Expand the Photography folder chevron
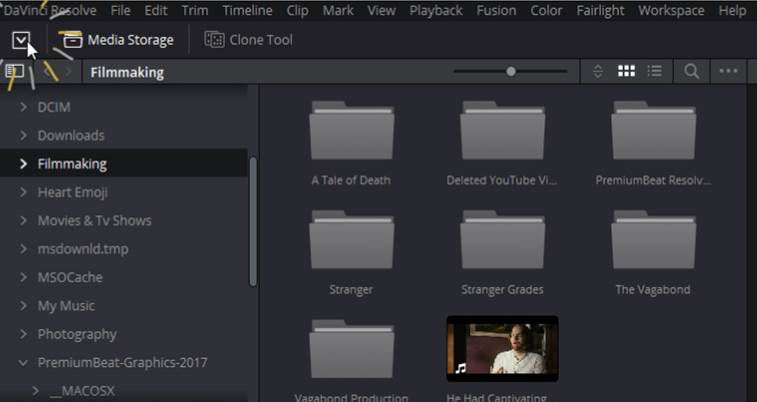The width and height of the screenshot is (757, 402). click(x=23, y=334)
